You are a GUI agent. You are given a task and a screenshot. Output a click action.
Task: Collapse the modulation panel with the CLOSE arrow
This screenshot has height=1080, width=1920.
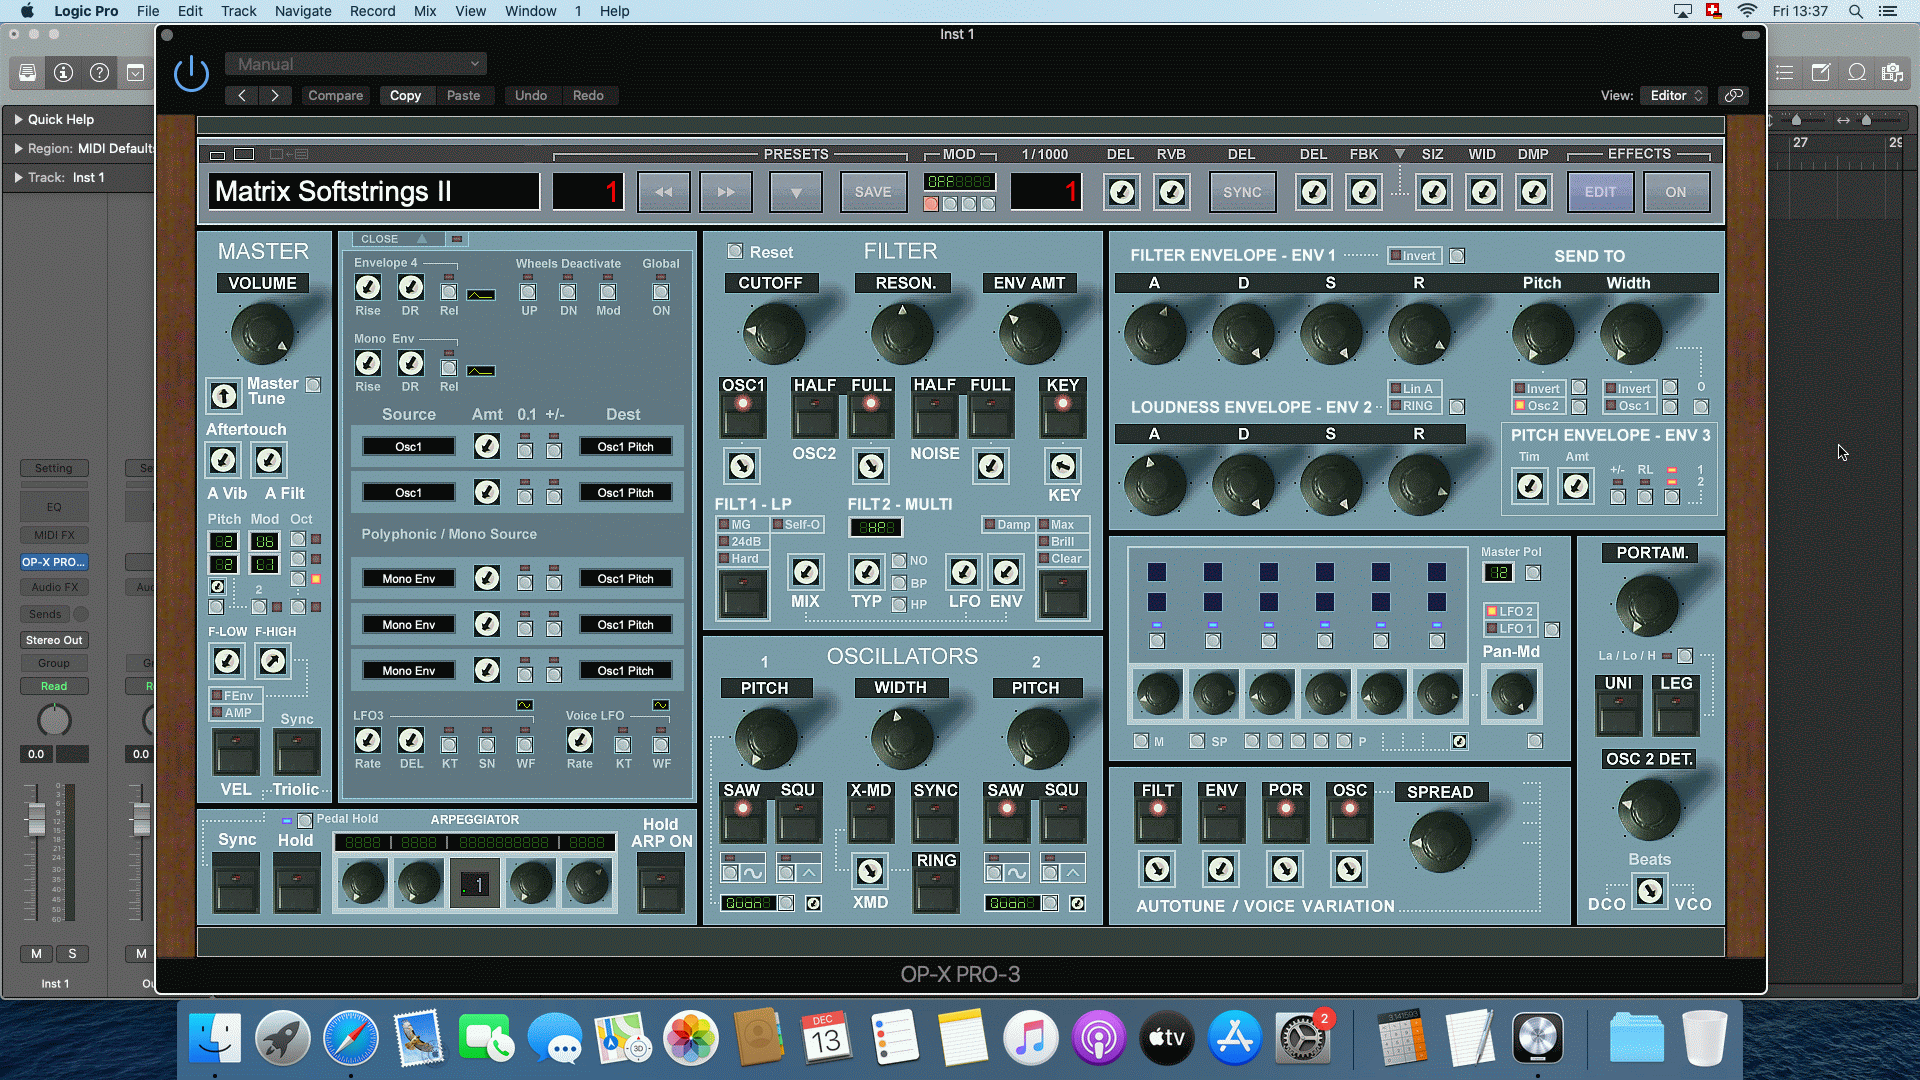pyautogui.click(x=421, y=239)
